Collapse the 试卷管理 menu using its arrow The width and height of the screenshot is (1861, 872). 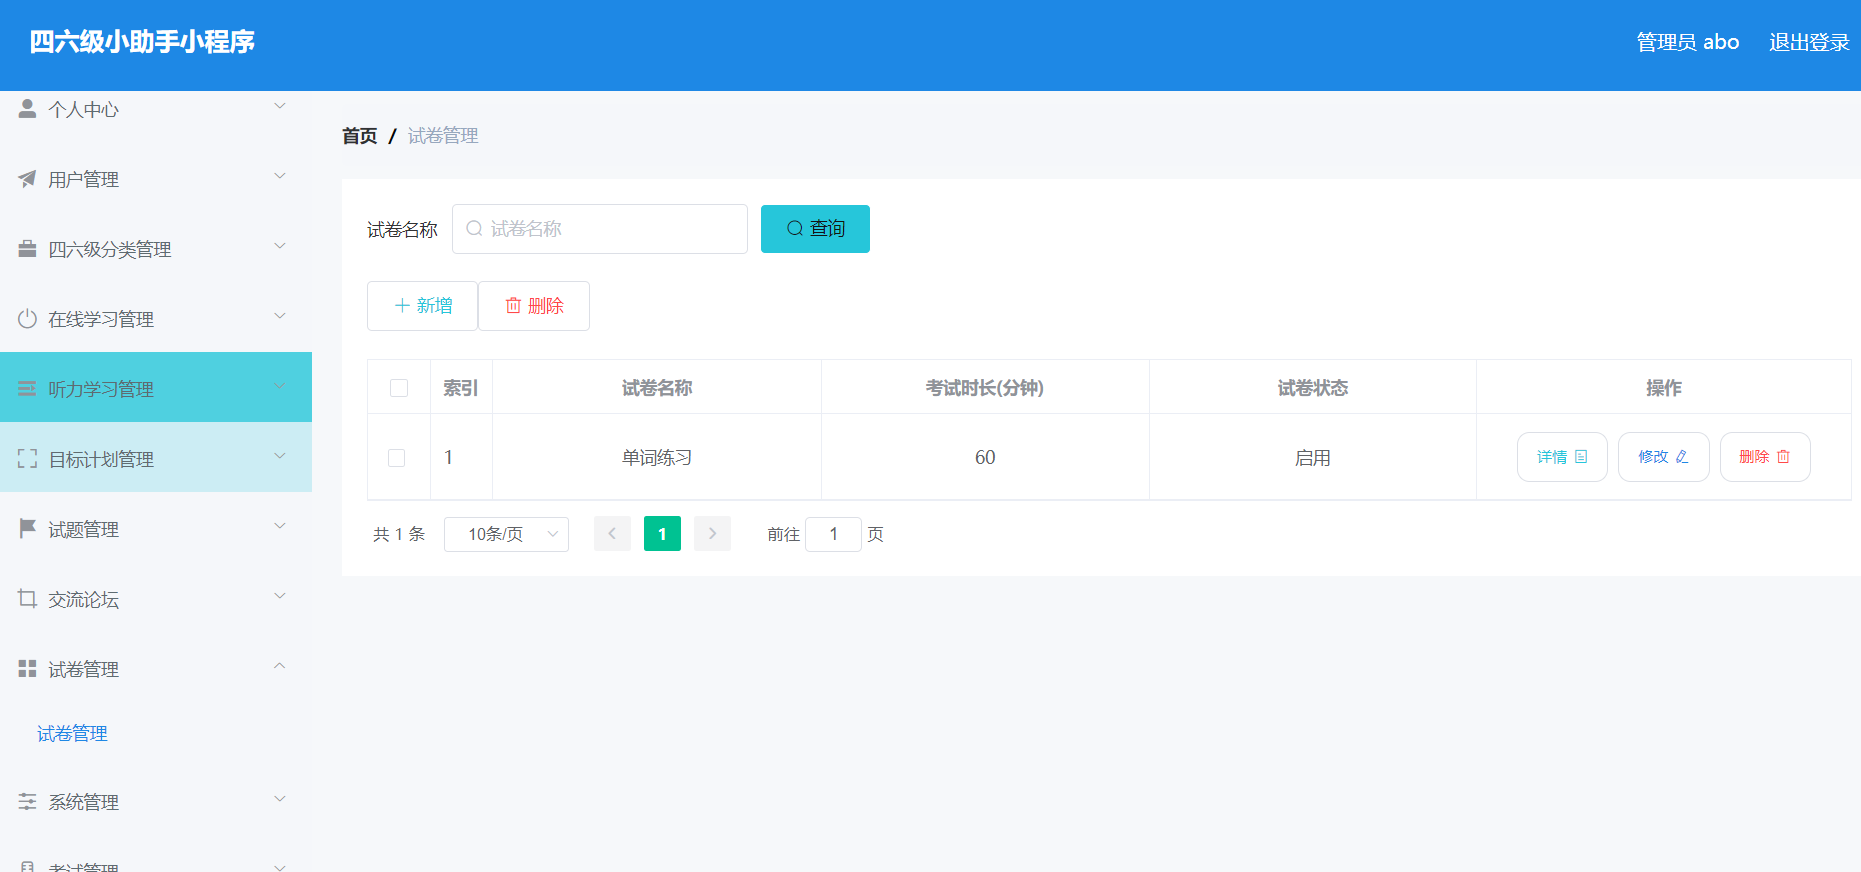280,667
